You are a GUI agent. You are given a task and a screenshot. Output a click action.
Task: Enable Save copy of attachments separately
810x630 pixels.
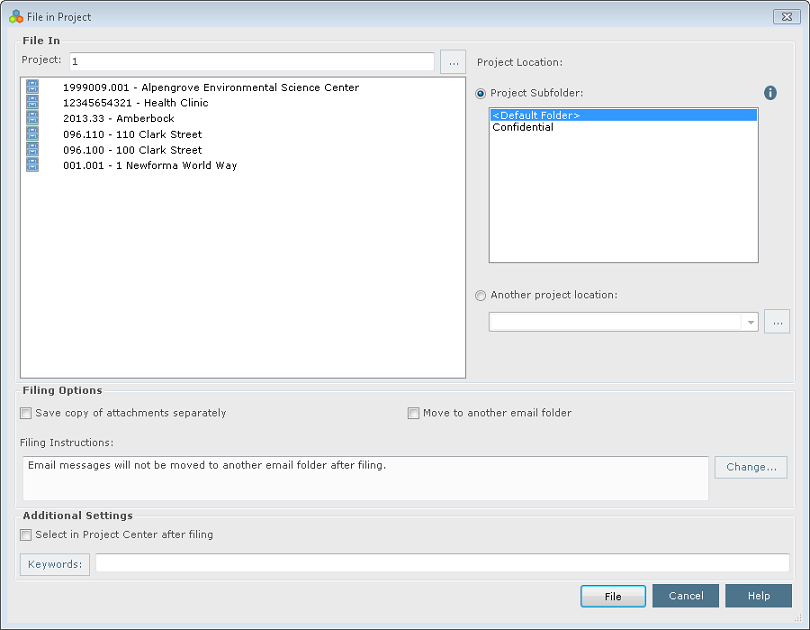(26, 413)
